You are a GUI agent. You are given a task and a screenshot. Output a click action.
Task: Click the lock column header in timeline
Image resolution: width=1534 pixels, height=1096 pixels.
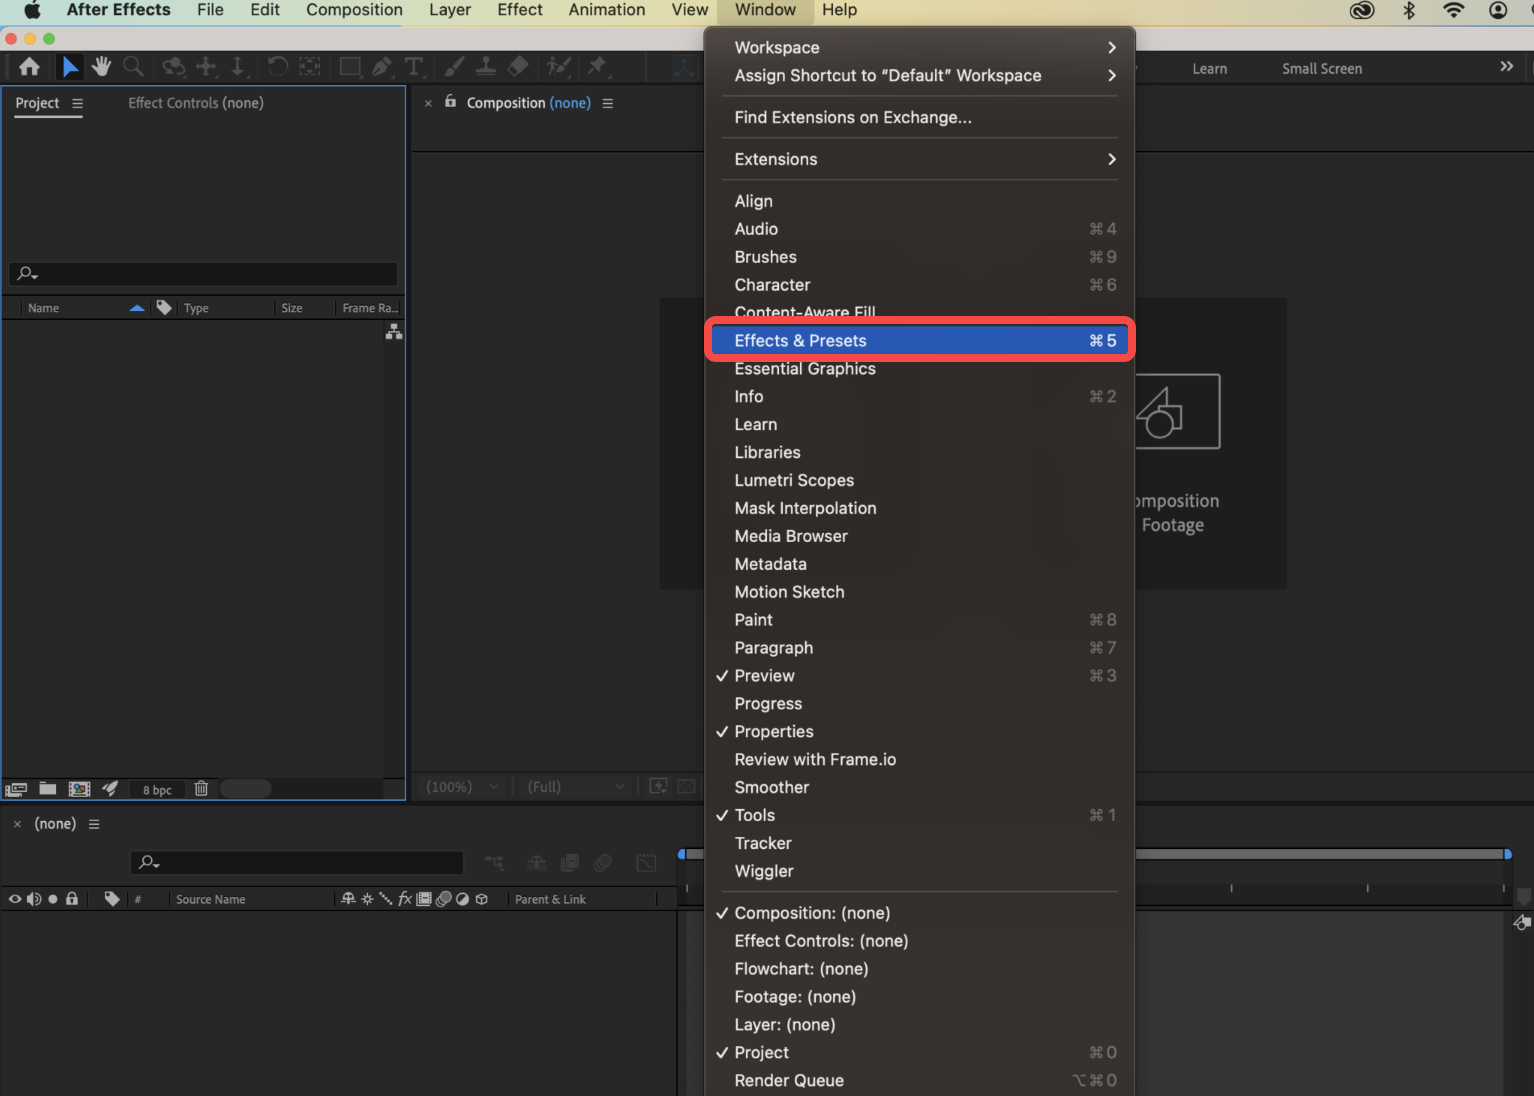coord(71,899)
